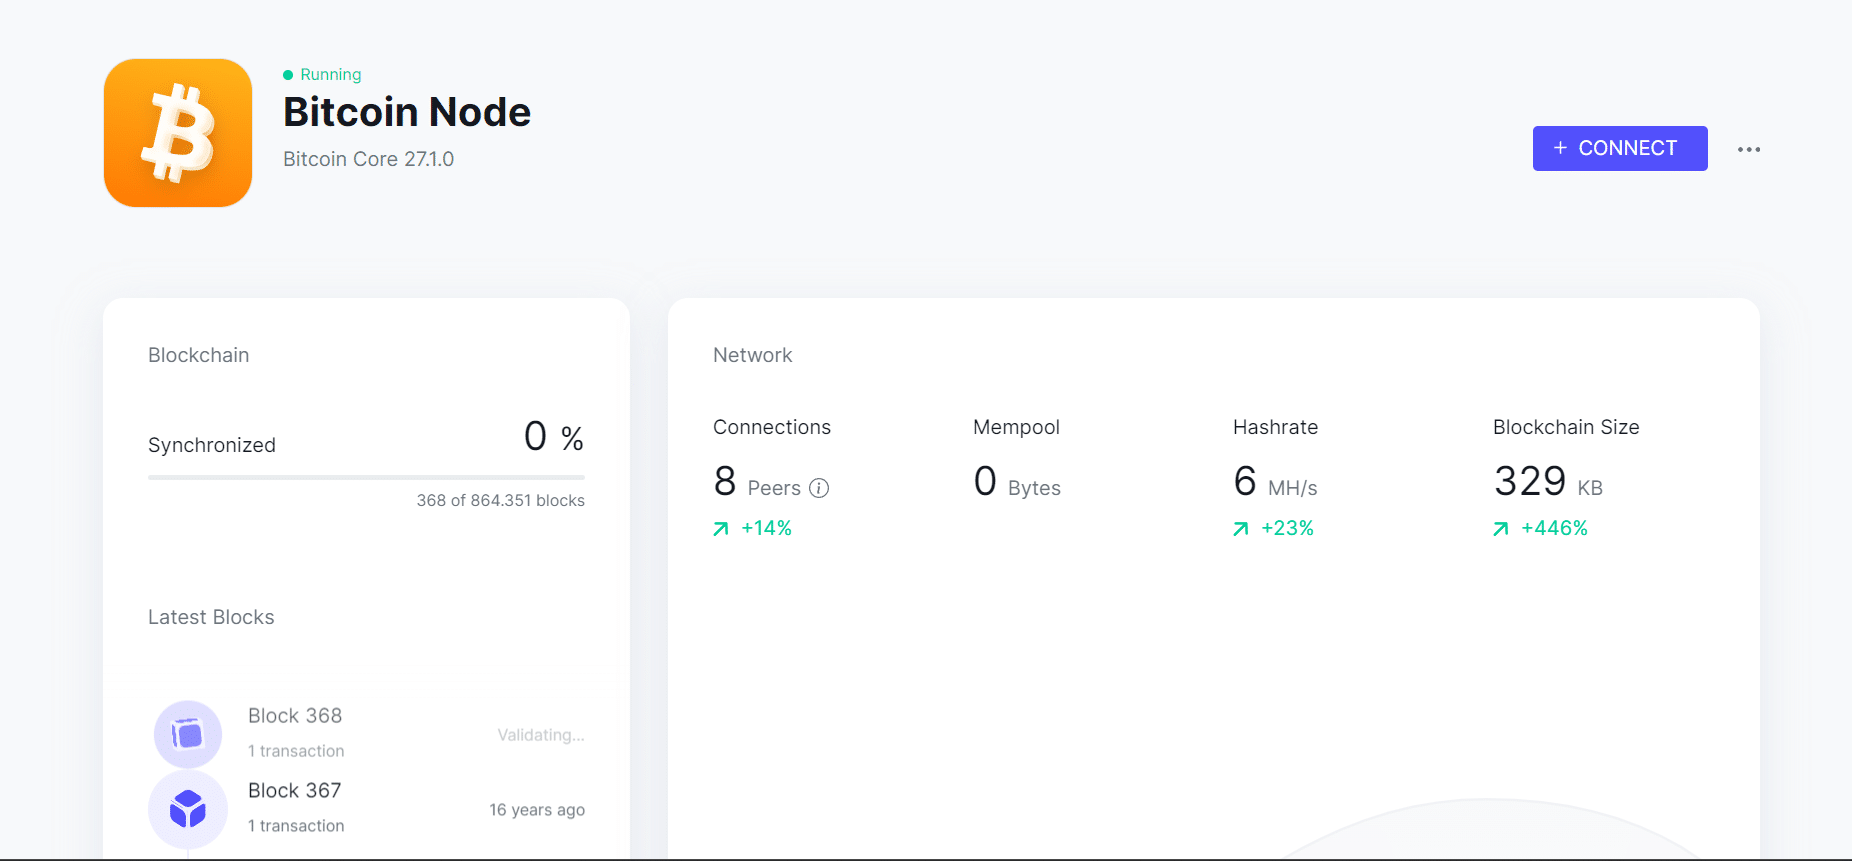The height and width of the screenshot is (861, 1852).
Task: Click the Connections label
Action: 772,427
